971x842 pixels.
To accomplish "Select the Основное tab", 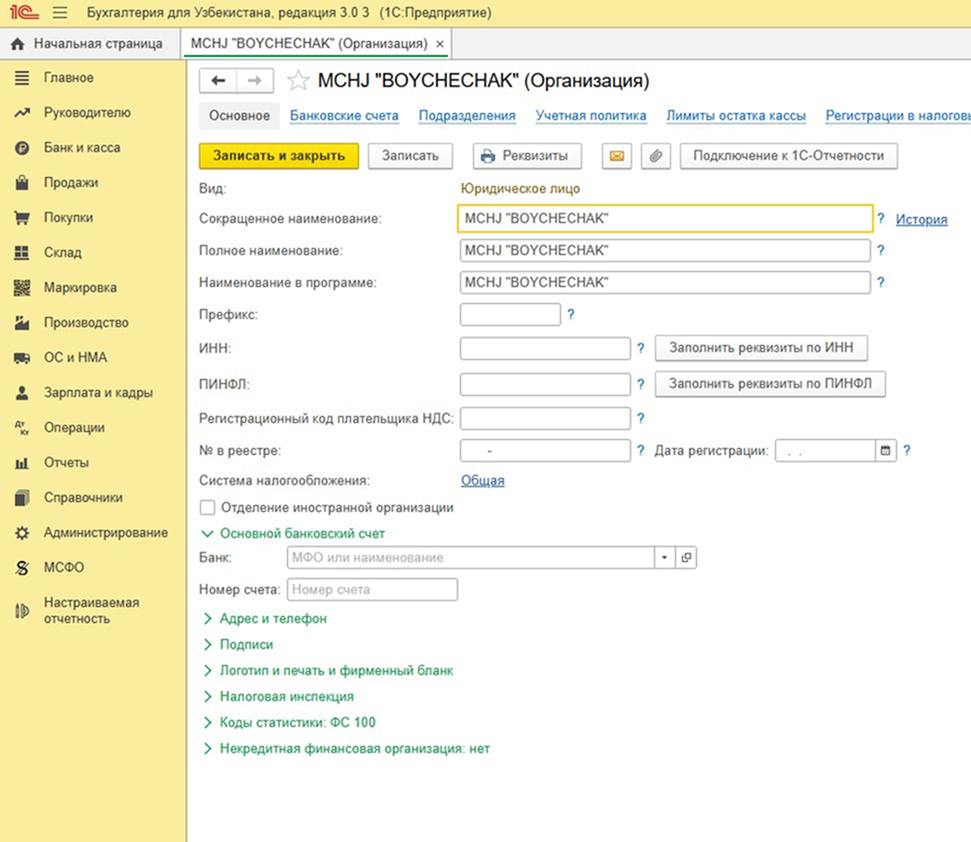I will pos(239,116).
